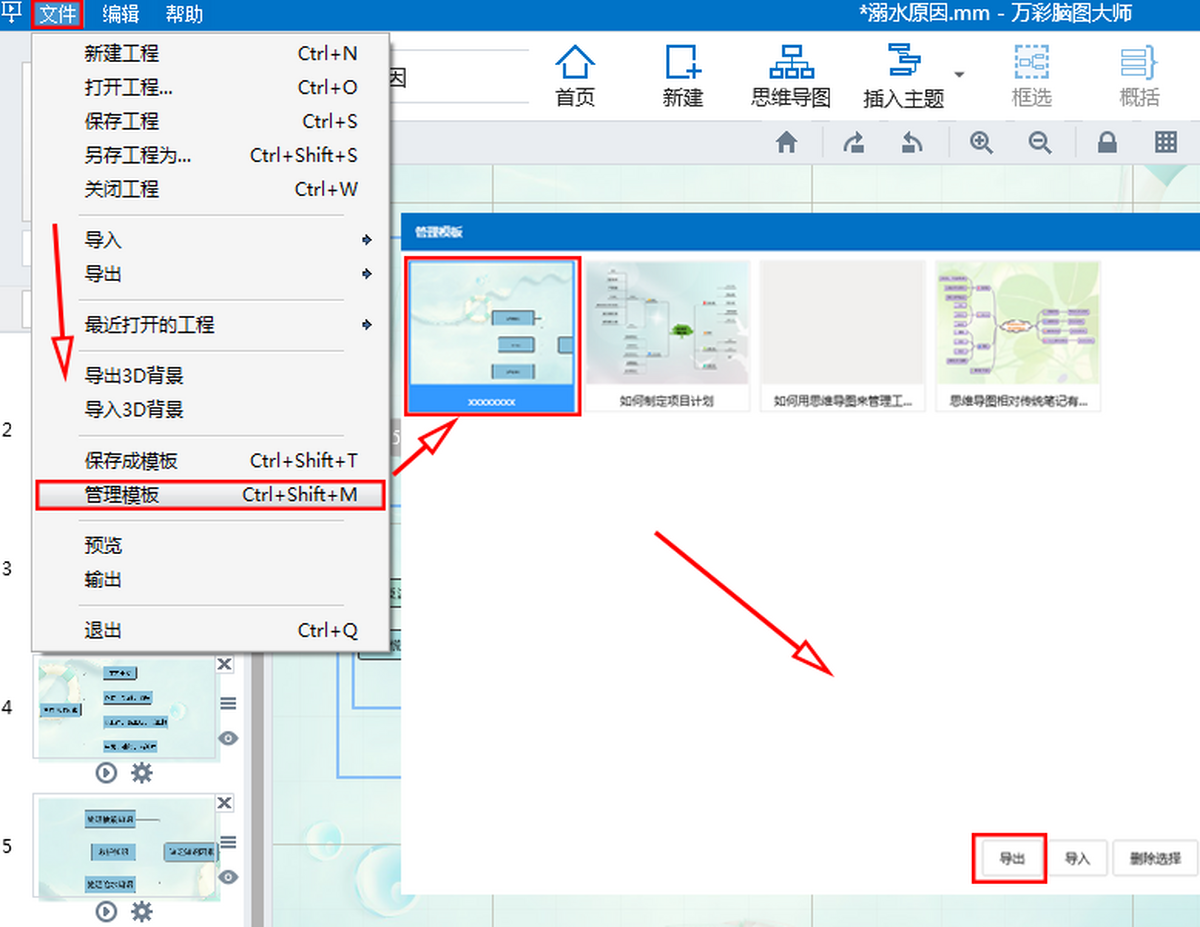
Task: Select the 如何制定项目计划 template thumbnail
Action: pyautogui.click(x=667, y=335)
